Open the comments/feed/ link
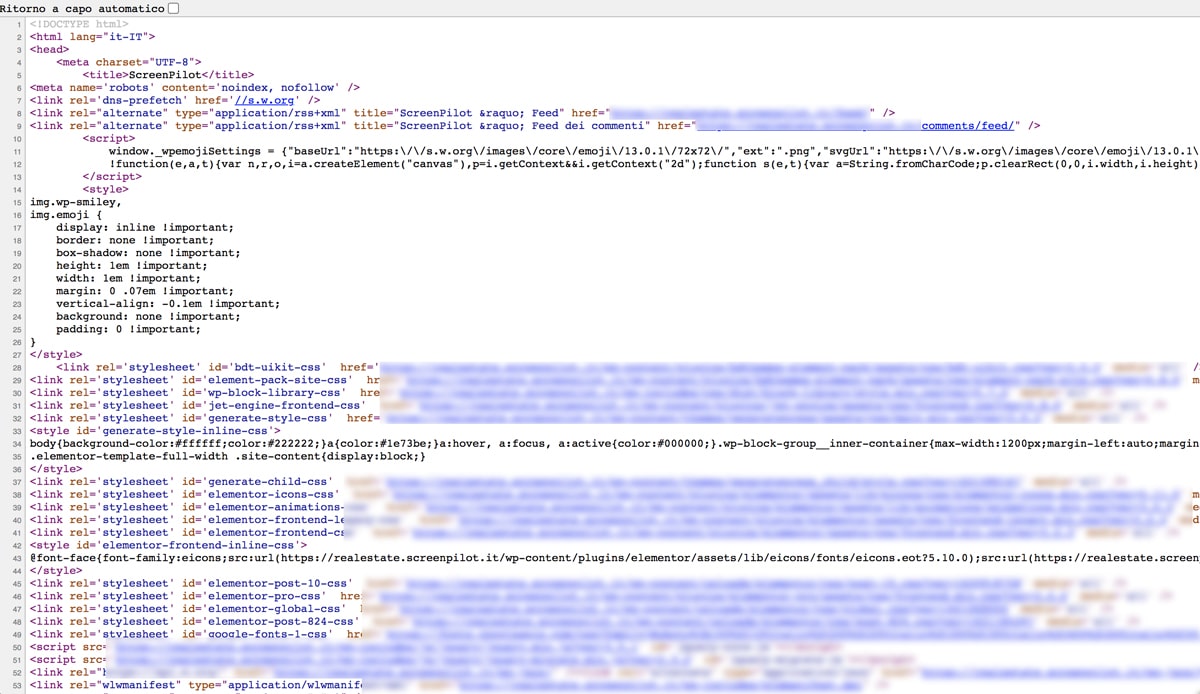Screen dimensions: 1200x694 click(970, 125)
